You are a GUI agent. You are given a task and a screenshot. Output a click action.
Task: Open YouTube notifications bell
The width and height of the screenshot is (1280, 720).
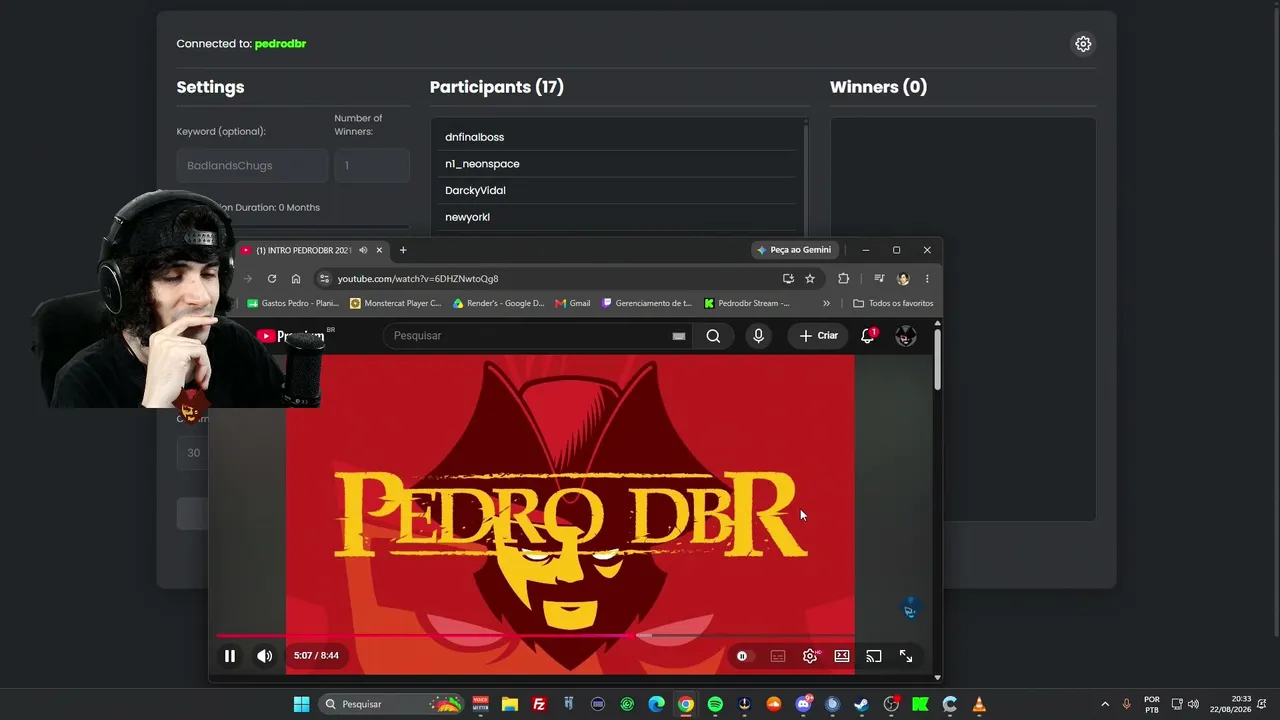coord(868,336)
